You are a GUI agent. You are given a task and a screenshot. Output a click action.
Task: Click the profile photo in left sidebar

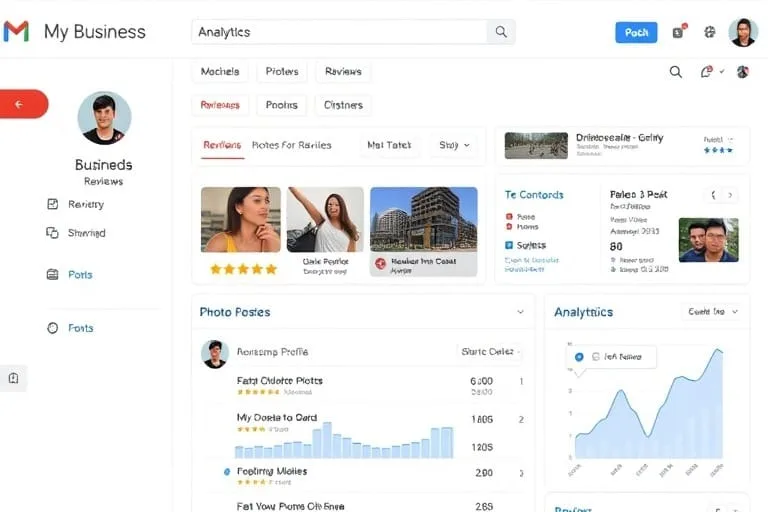pyautogui.click(x=104, y=118)
